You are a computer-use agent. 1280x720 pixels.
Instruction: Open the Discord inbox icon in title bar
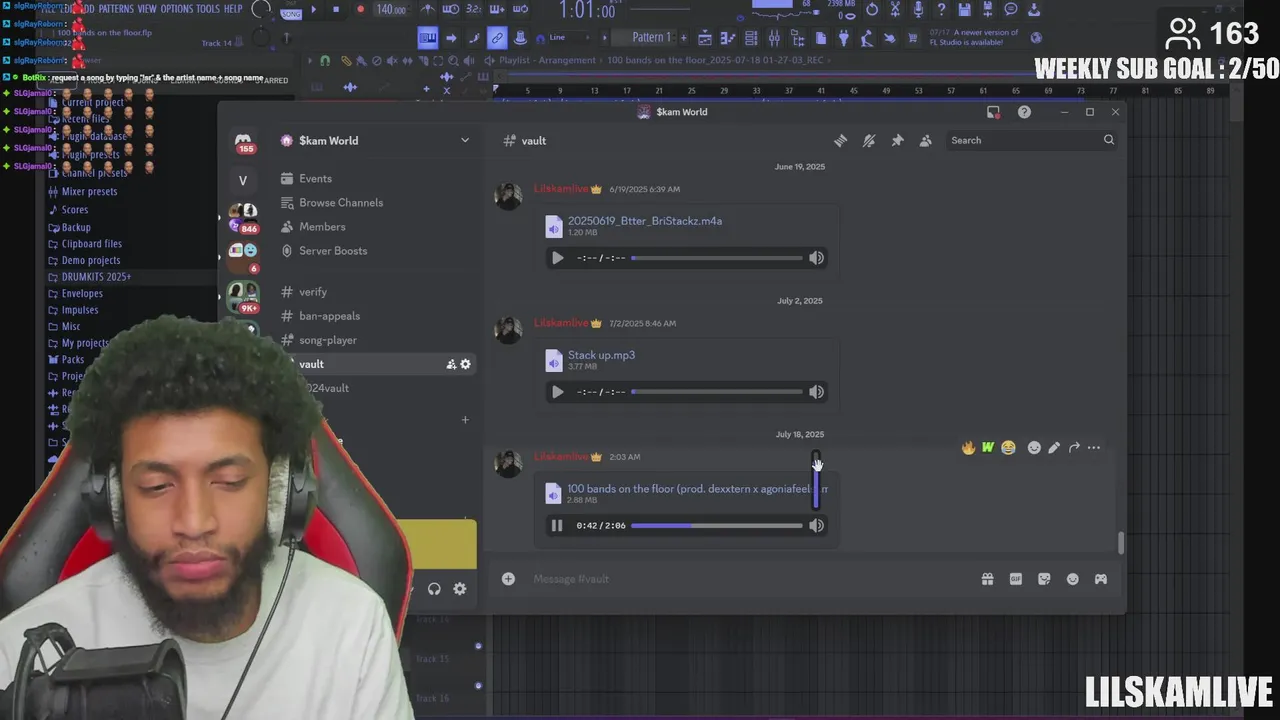click(x=993, y=112)
